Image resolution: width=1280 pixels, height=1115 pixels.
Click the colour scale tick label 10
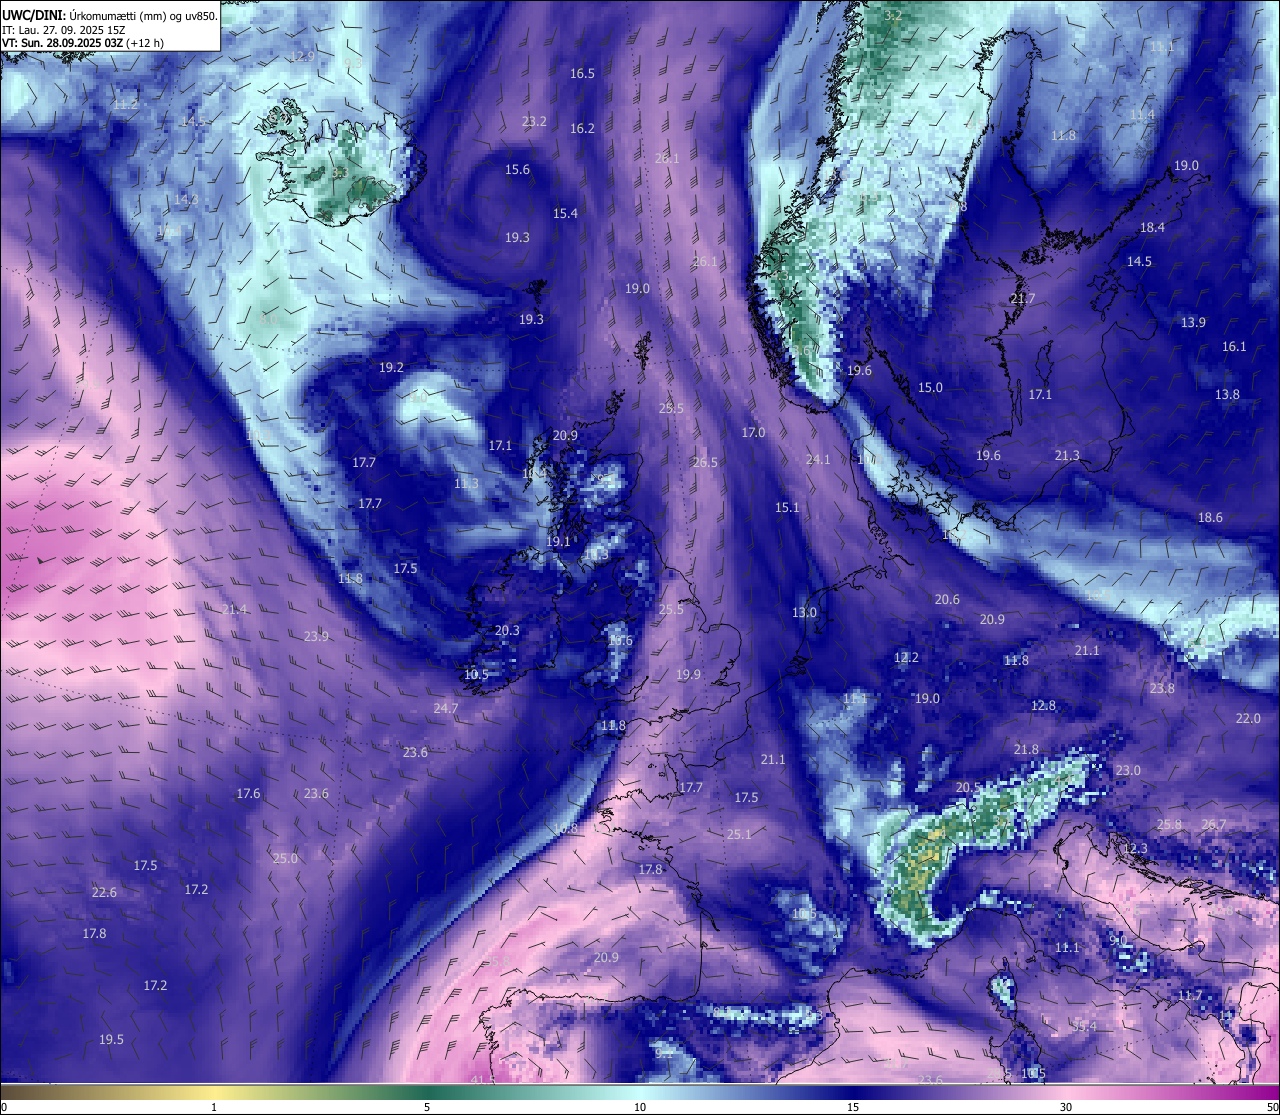click(640, 1107)
